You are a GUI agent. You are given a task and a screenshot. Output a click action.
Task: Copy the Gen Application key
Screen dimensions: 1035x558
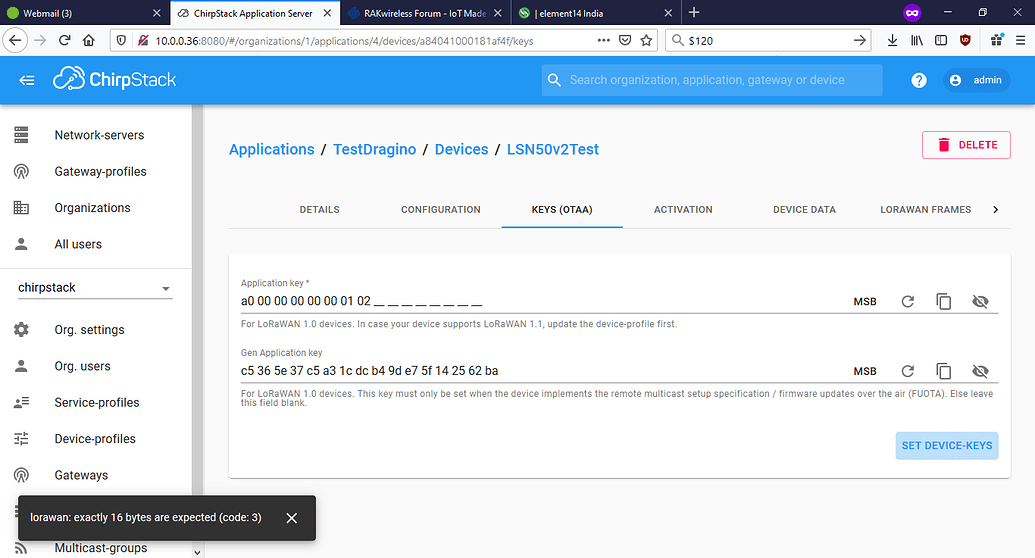pos(943,371)
